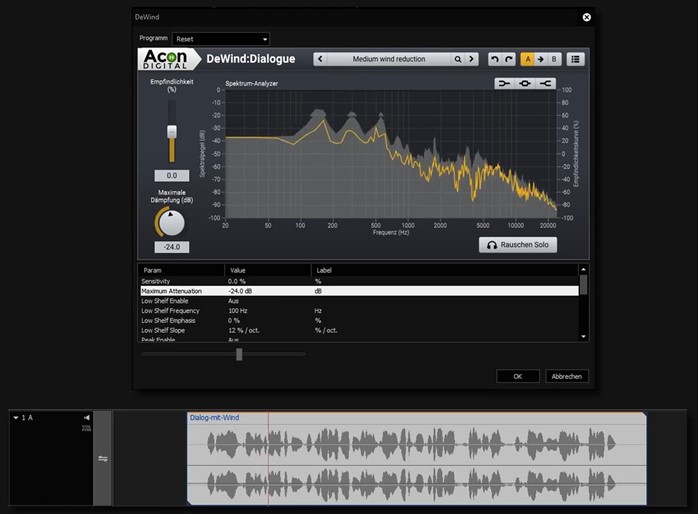Add a low shelf filter band
Image resolution: width=698 pixels, height=514 pixels.
pos(504,83)
